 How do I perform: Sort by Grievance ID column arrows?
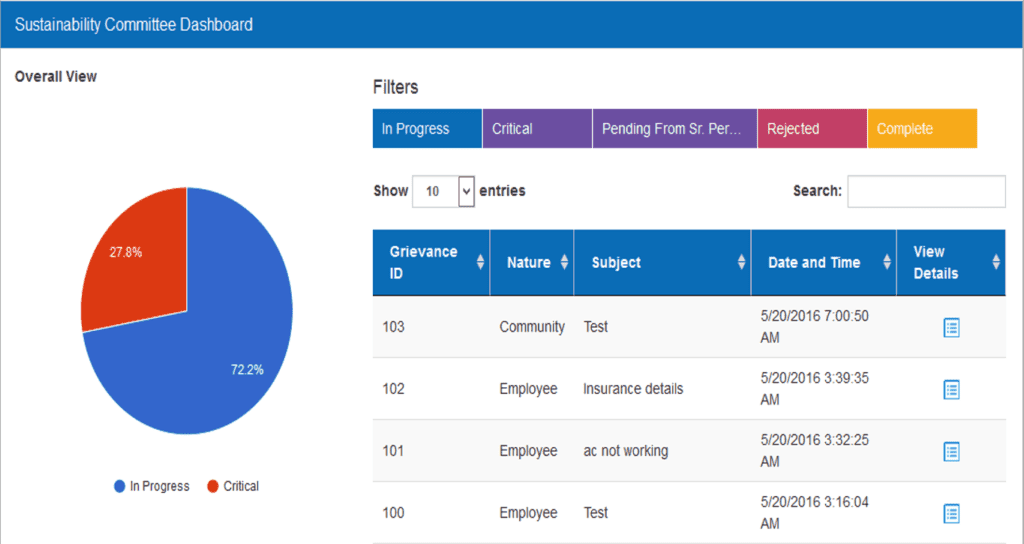pos(480,262)
